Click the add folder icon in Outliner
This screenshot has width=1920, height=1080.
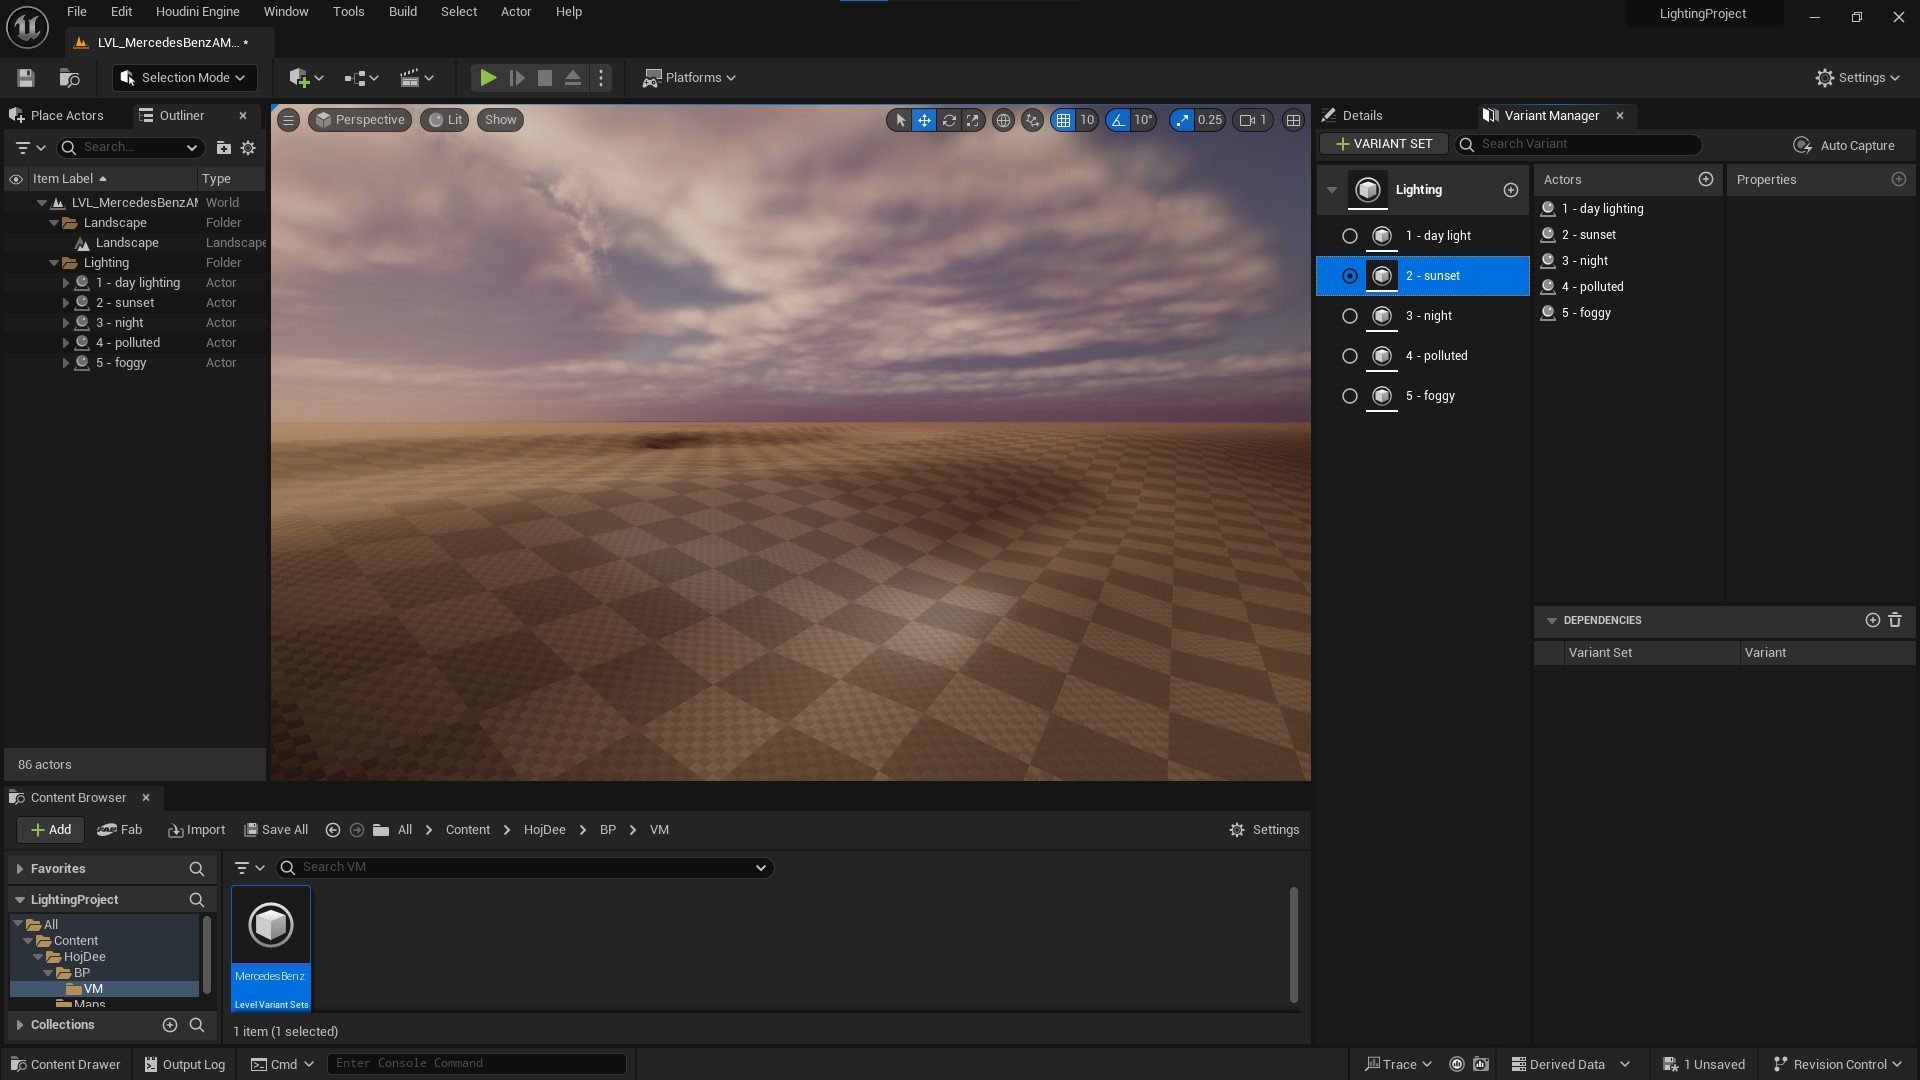point(224,148)
